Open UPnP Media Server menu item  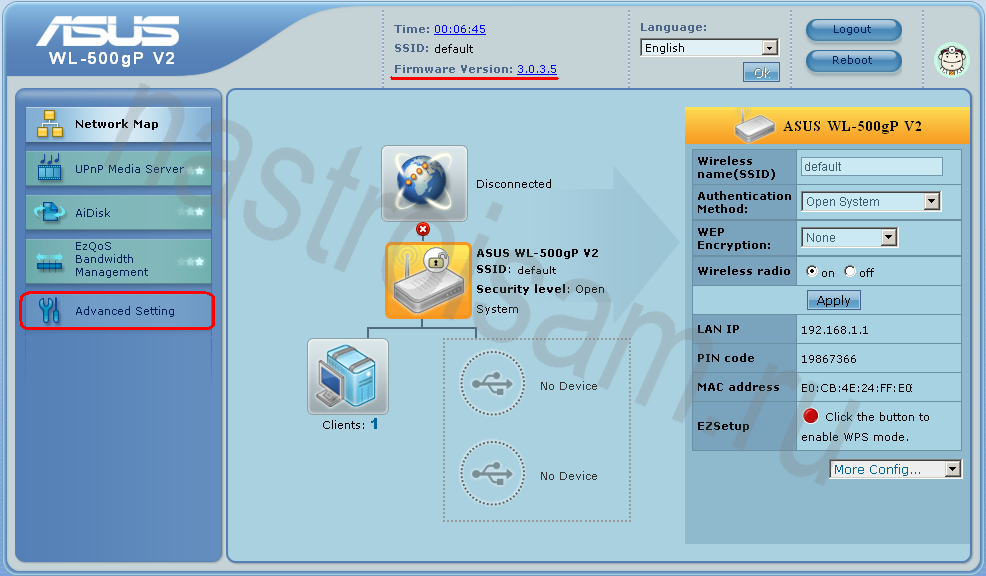point(118,169)
